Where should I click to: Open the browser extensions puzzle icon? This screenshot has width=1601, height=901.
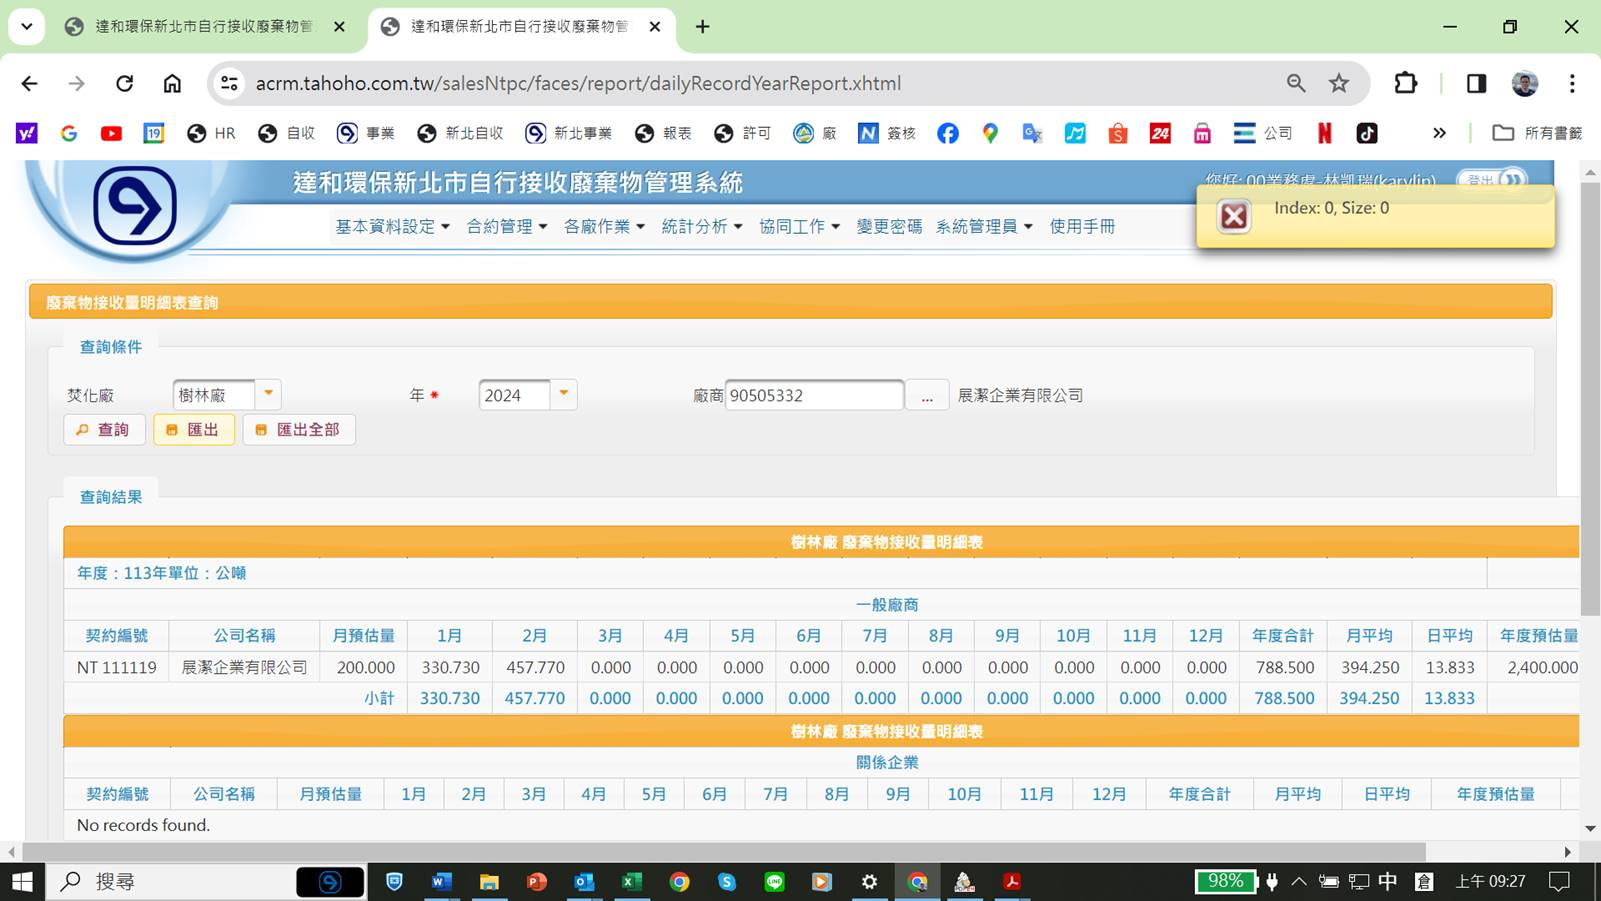[x=1405, y=83]
